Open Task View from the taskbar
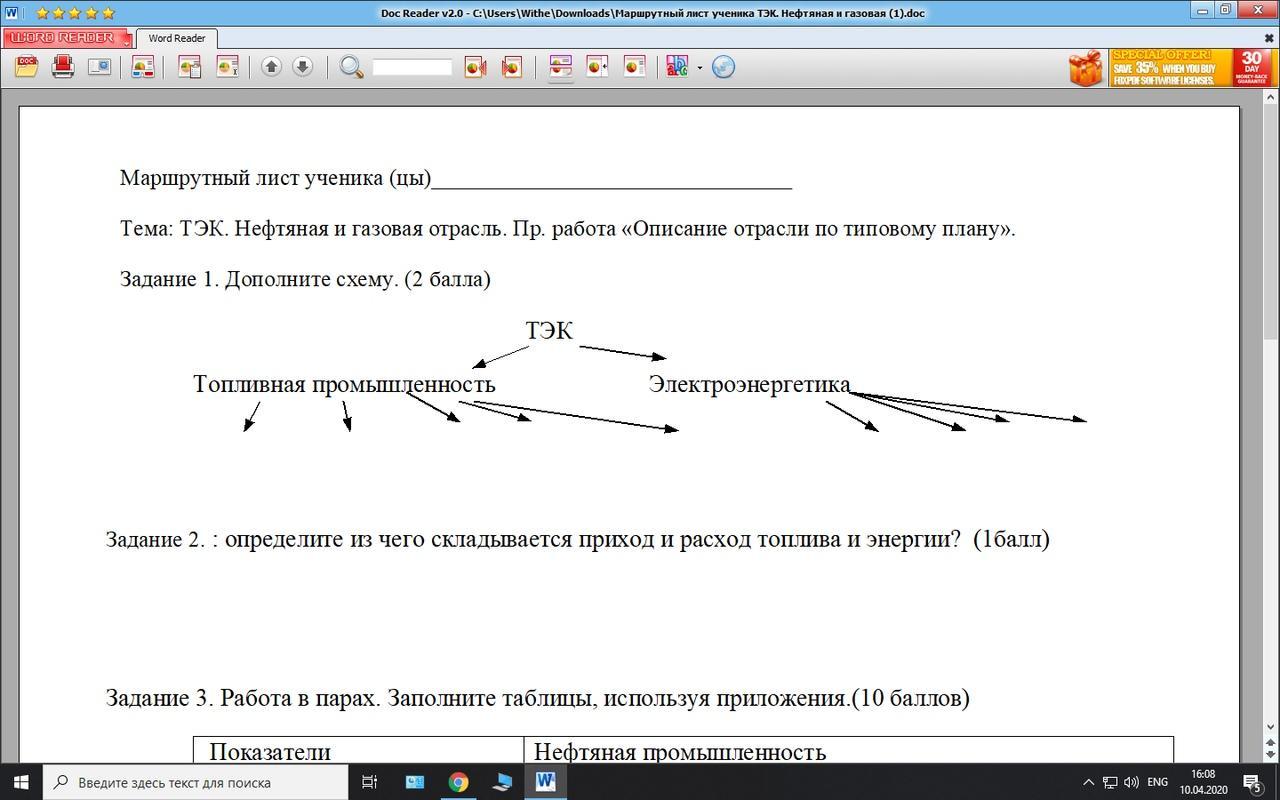Image resolution: width=1280 pixels, height=800 pixels. [x=369, y=782]
